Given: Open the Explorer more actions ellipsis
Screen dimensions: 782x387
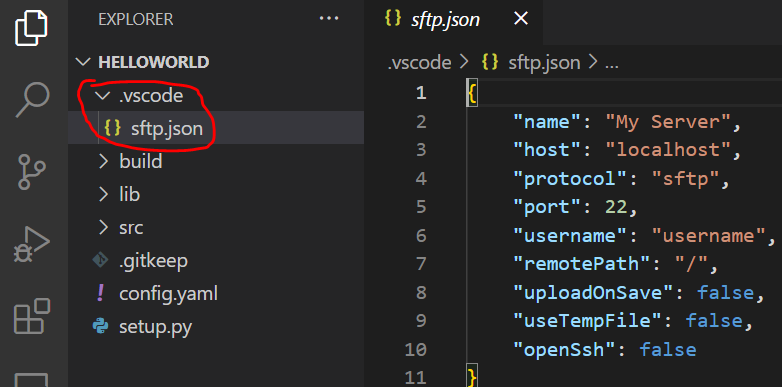Looking at the screenshot, I should coord(329,19).
